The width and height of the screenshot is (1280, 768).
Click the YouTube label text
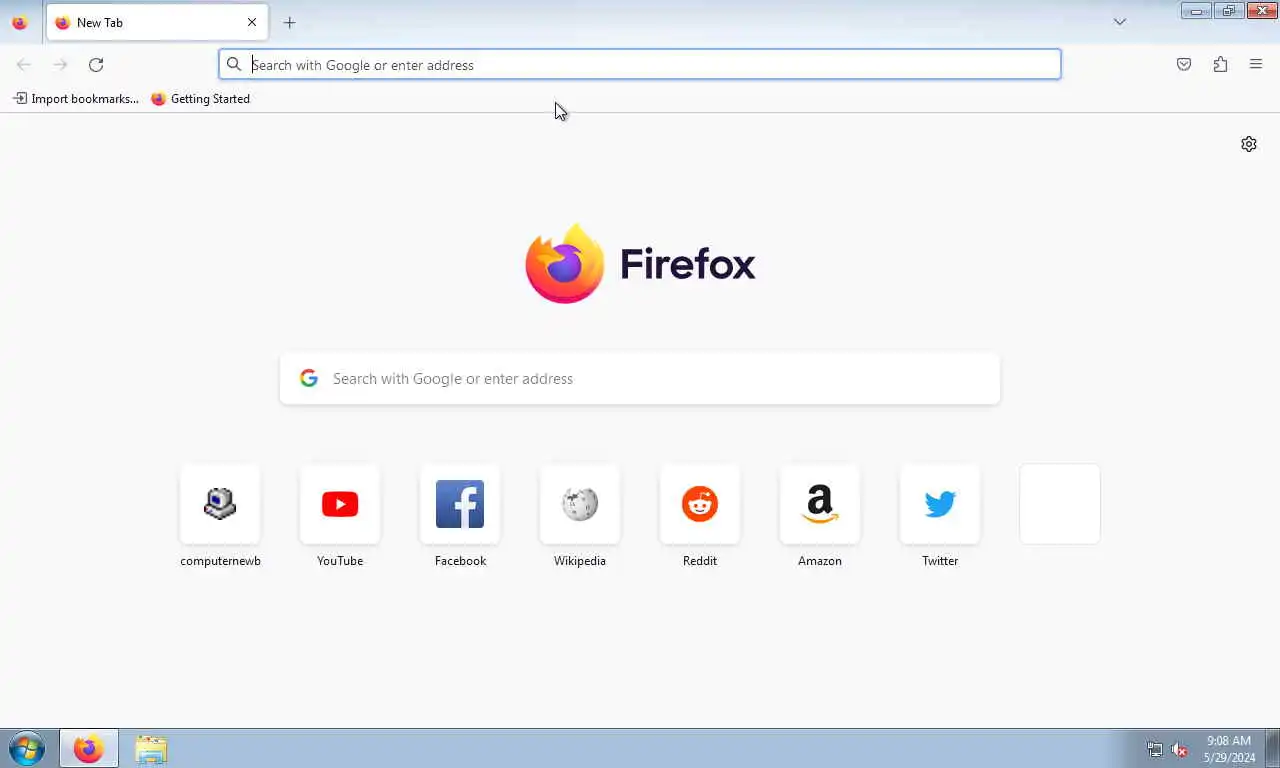click(340, 561)
